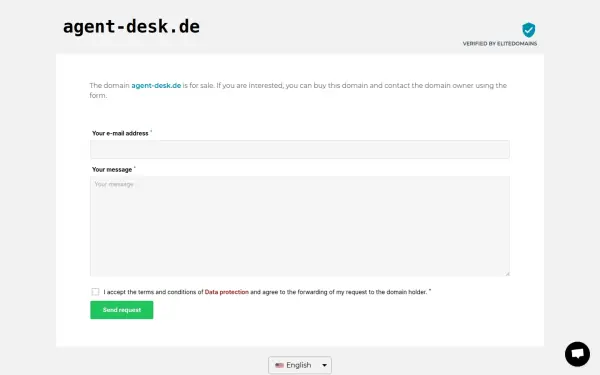The image size is (600, 375).
Task: Open the agent-desk.de link in the description
Action: coord(156,85)
